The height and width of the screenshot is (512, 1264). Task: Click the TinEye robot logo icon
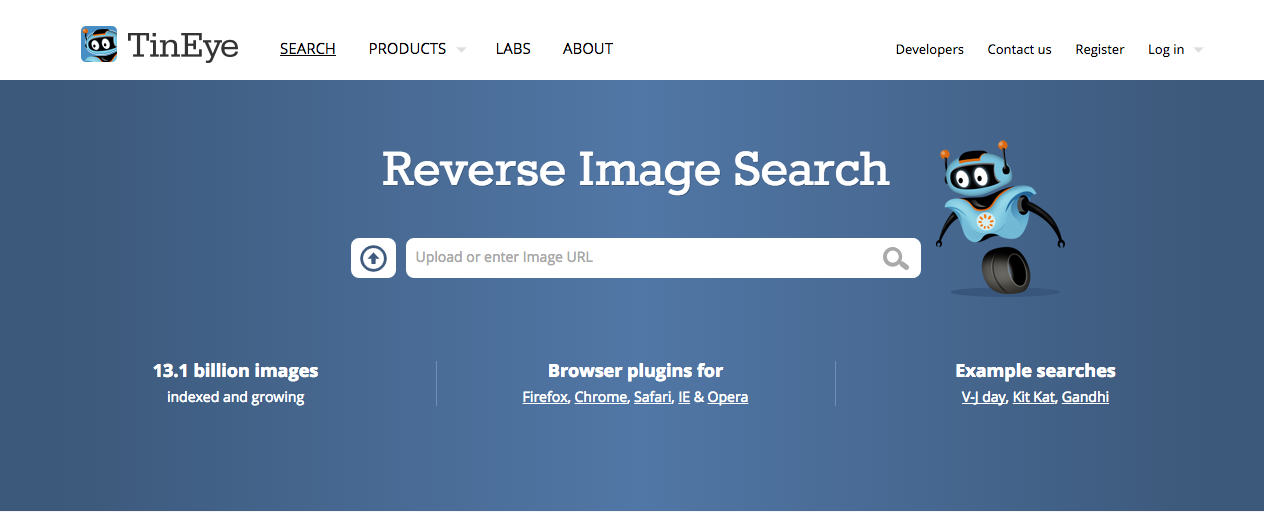tap(99, 44)
